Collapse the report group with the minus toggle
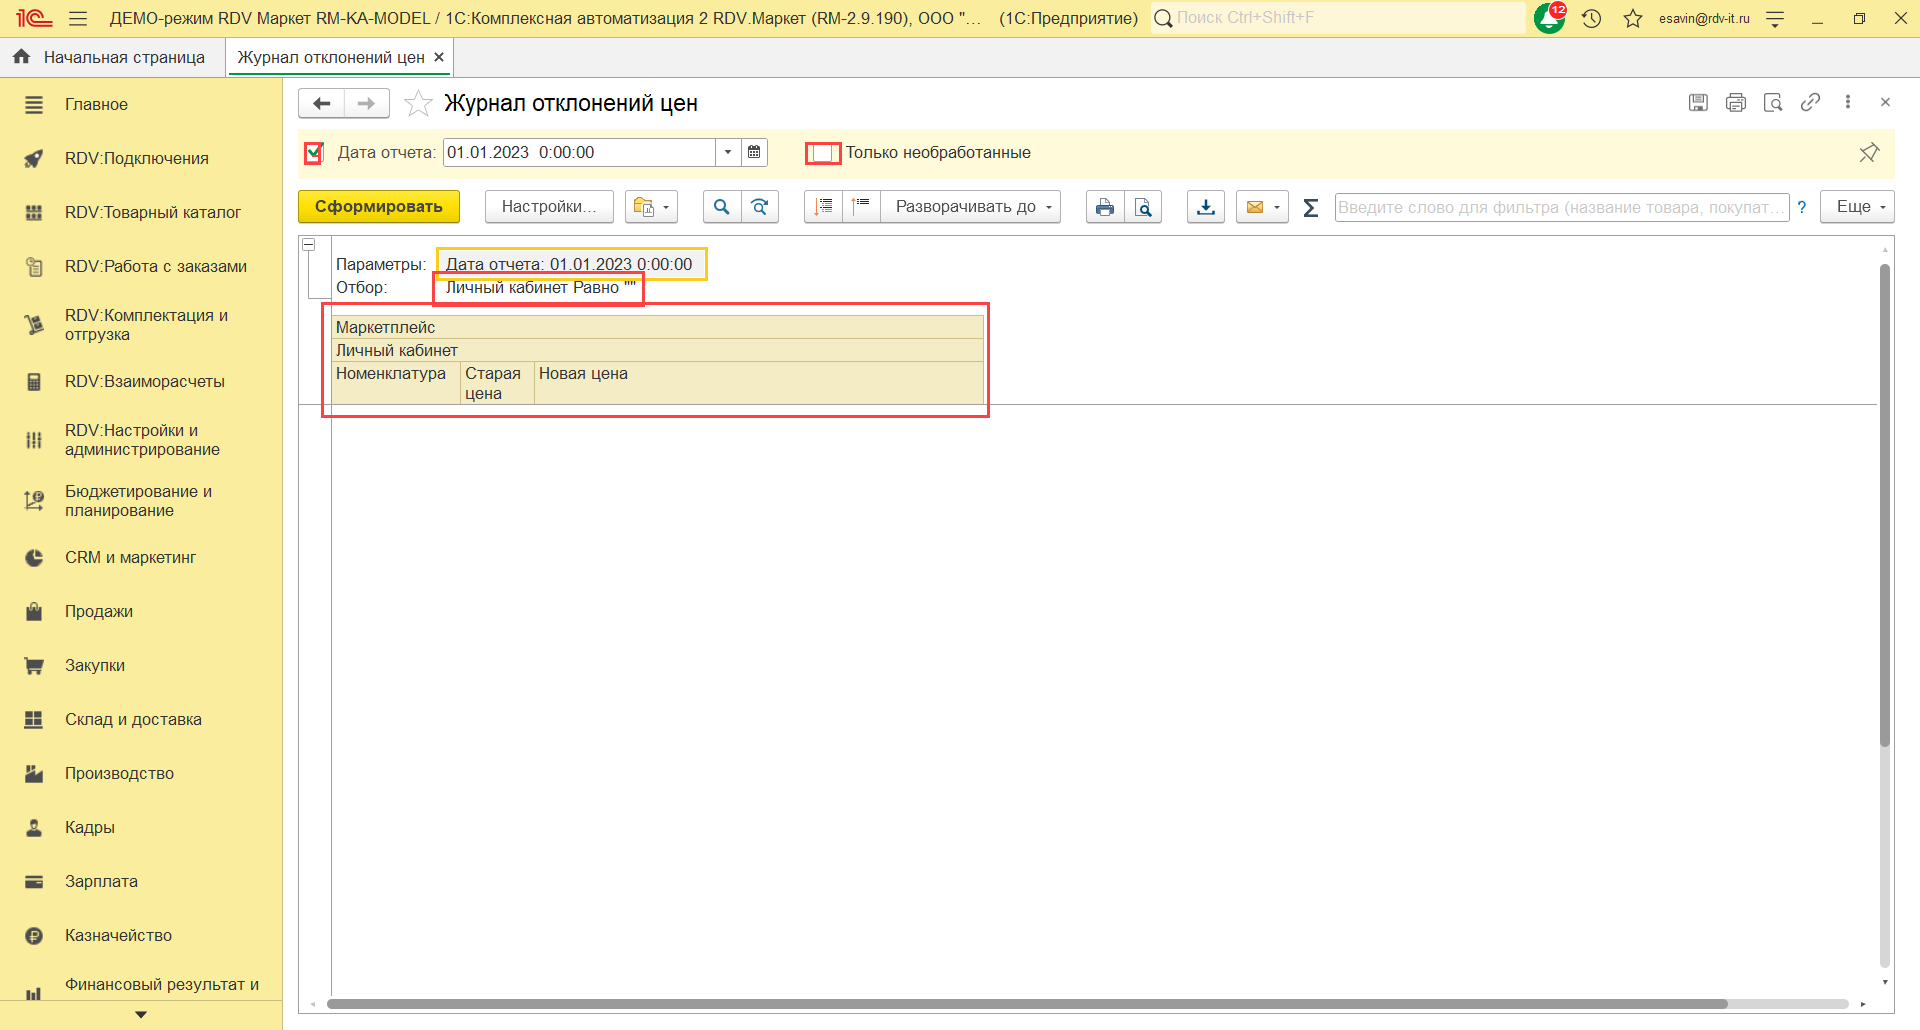Image resolution: width=1920 pixels, height=1030 pixels. tap(309, 245)
